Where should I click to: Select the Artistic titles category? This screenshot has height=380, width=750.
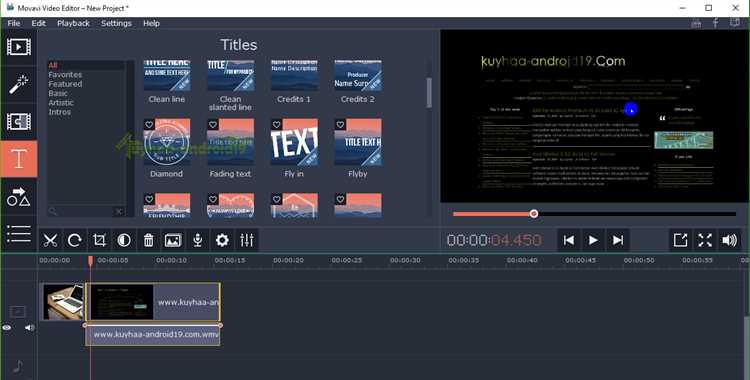click(x=61, y=102)
